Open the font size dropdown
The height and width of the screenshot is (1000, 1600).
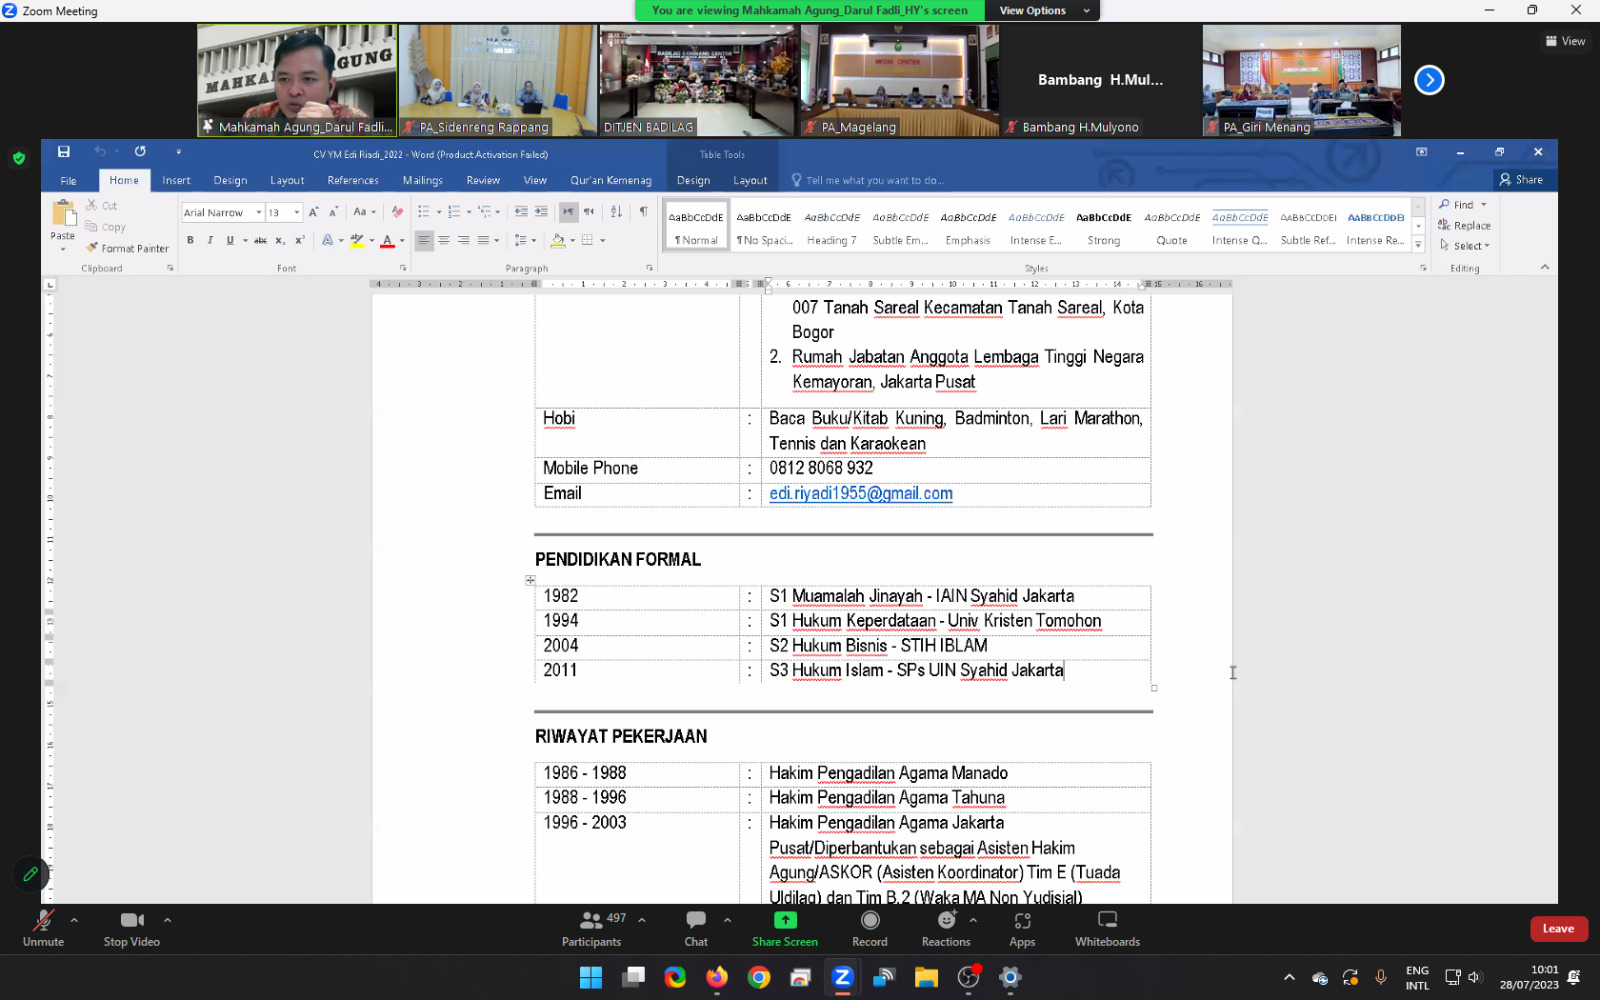(x=296, y=212)
